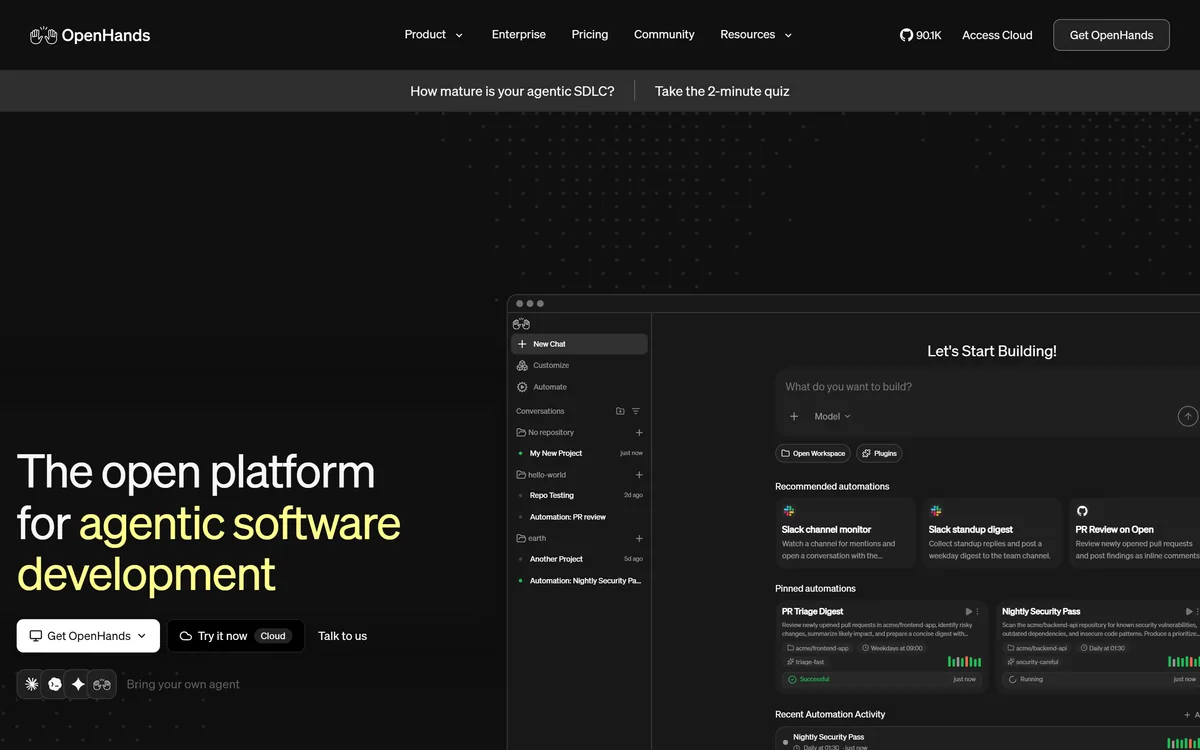Run the PR Triage Digest automation
This screenshot has height=750, width=1200.
(968, 611)
